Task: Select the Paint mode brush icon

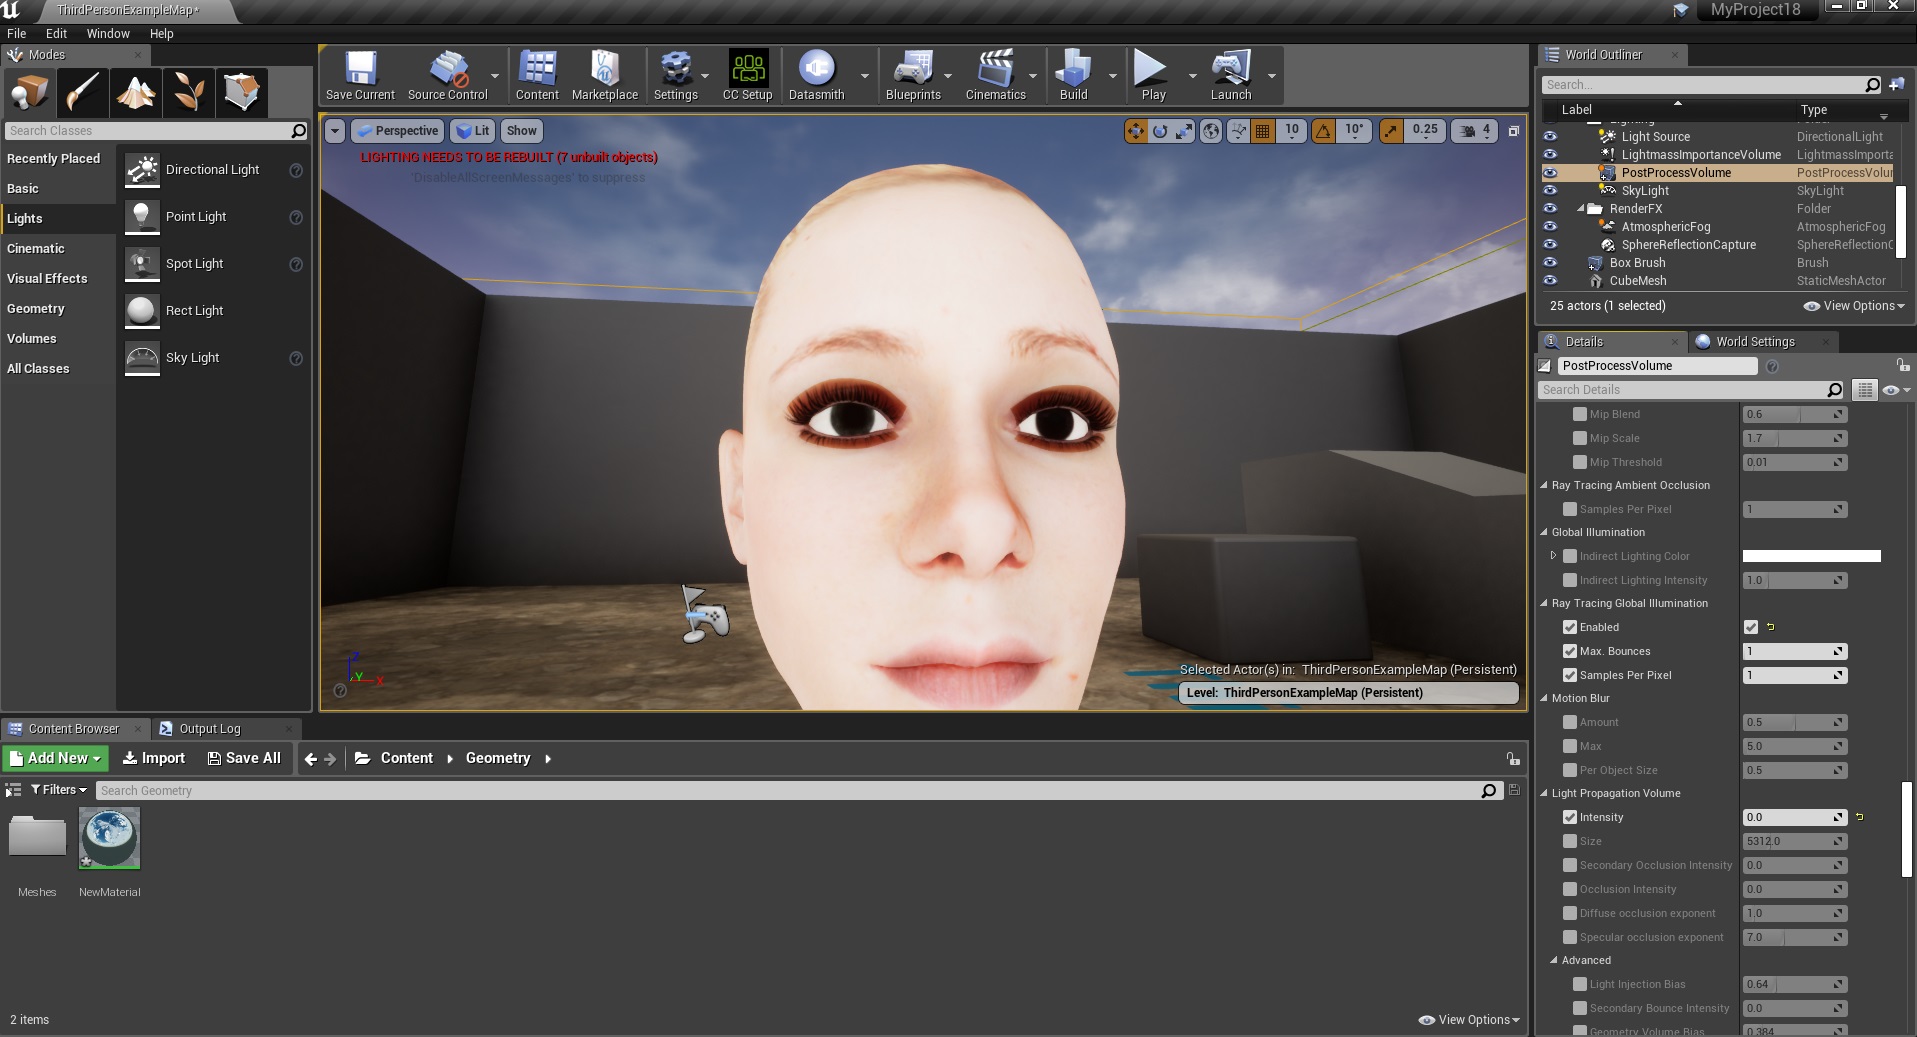Action: 82,93
